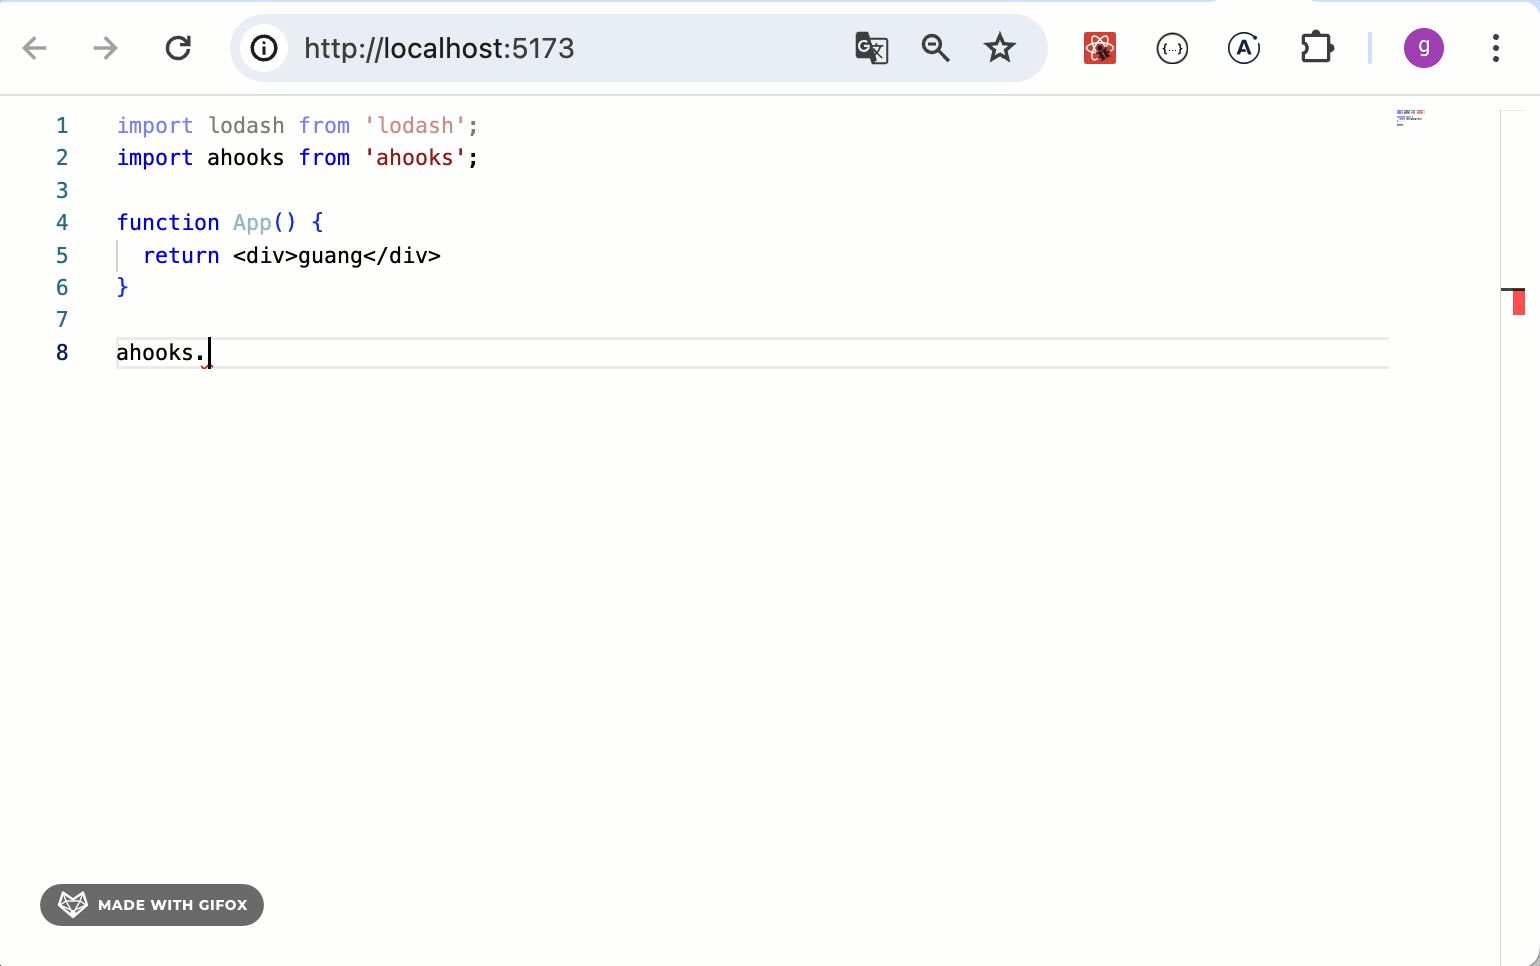This screenshot has width=1540, height=966.
Task: Click the function keyword on line 4
Action: point(168,223)
